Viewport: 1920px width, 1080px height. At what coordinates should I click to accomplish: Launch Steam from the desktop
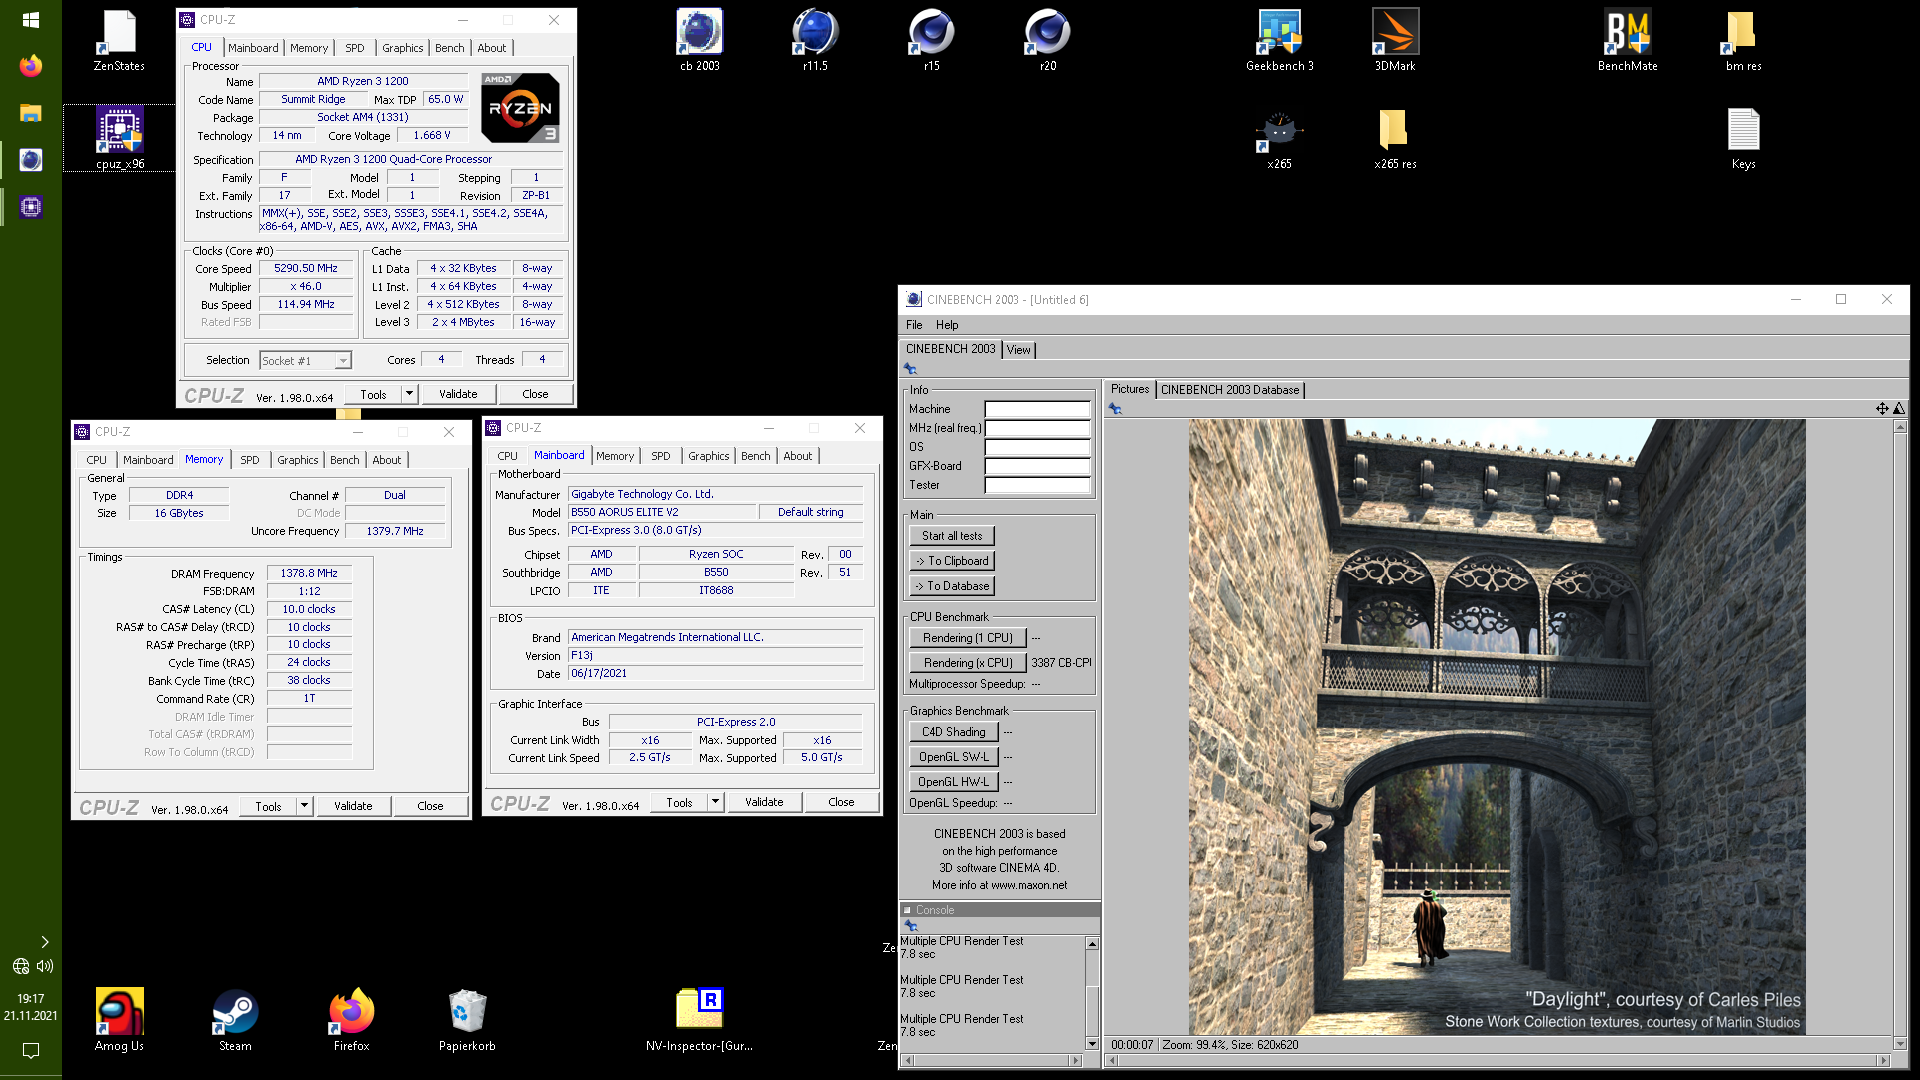[235, 1020]
